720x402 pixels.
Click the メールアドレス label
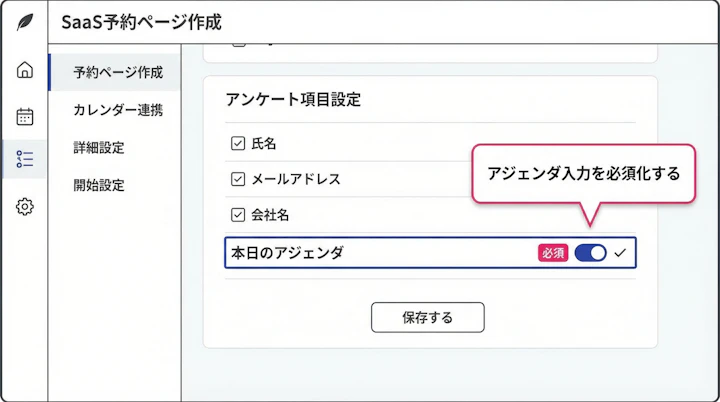click(x=296, y=179)
